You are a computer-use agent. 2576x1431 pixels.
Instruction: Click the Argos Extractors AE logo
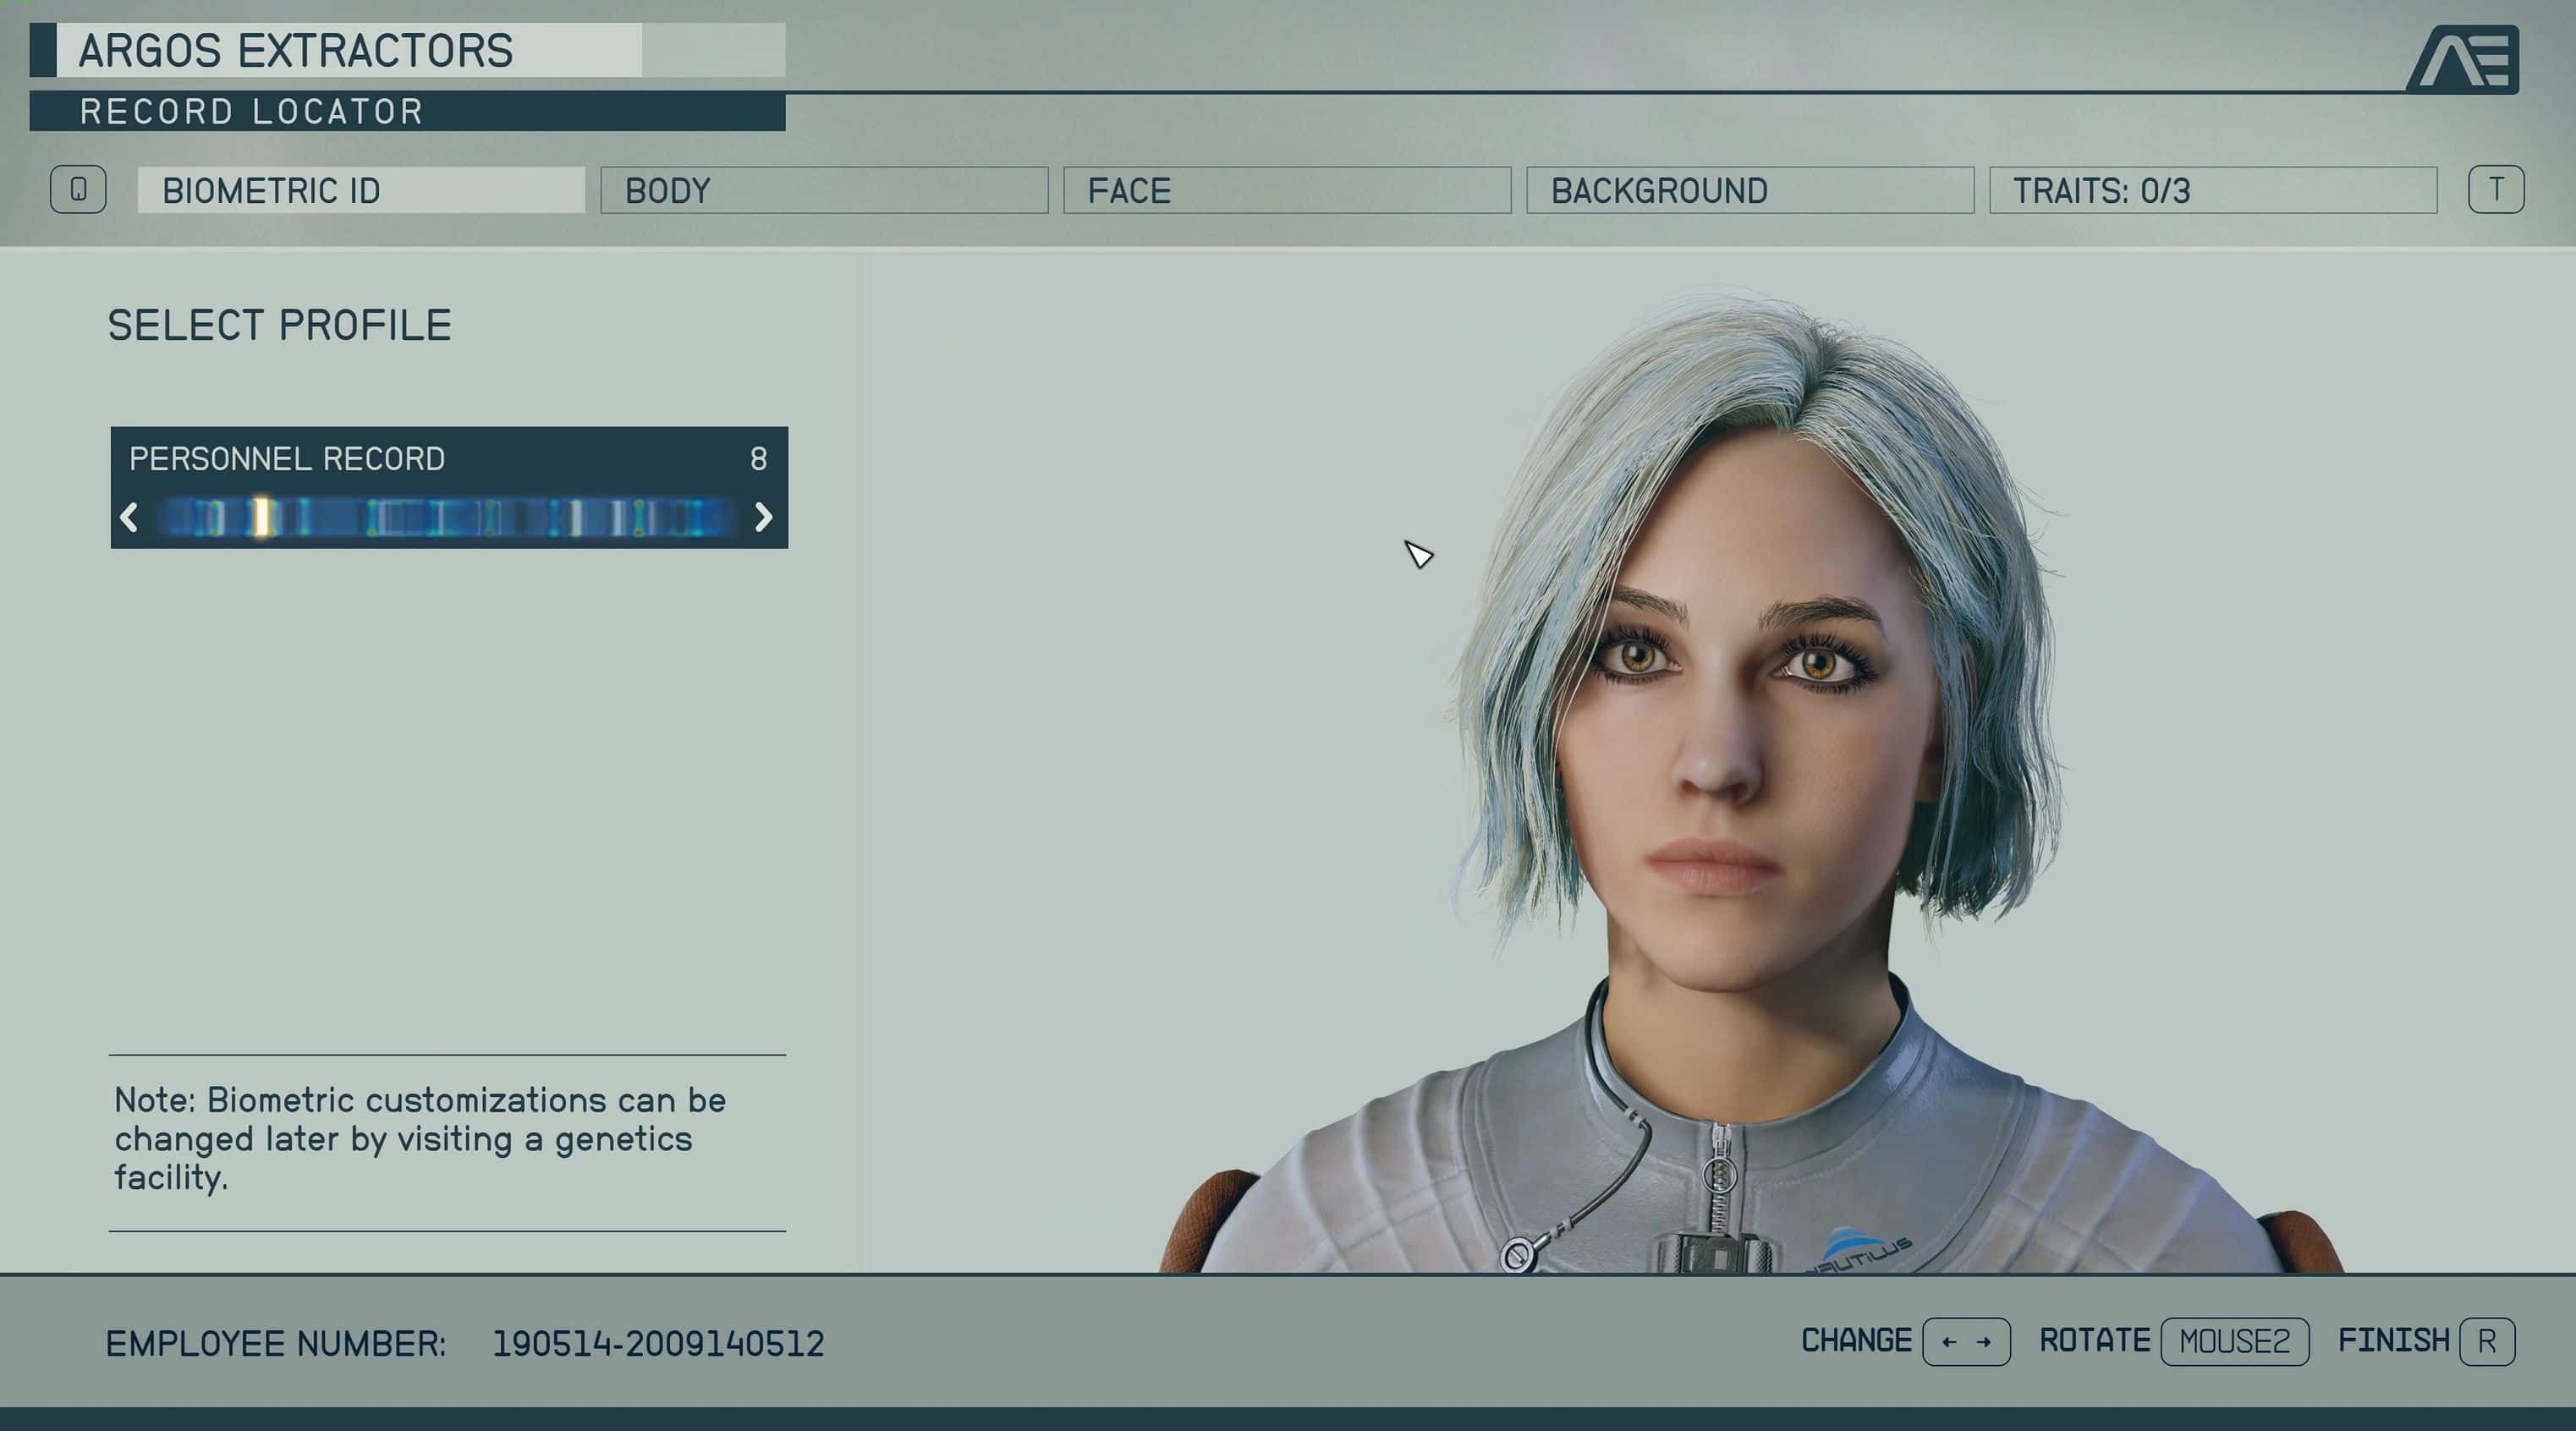(x=2463, y=59)
